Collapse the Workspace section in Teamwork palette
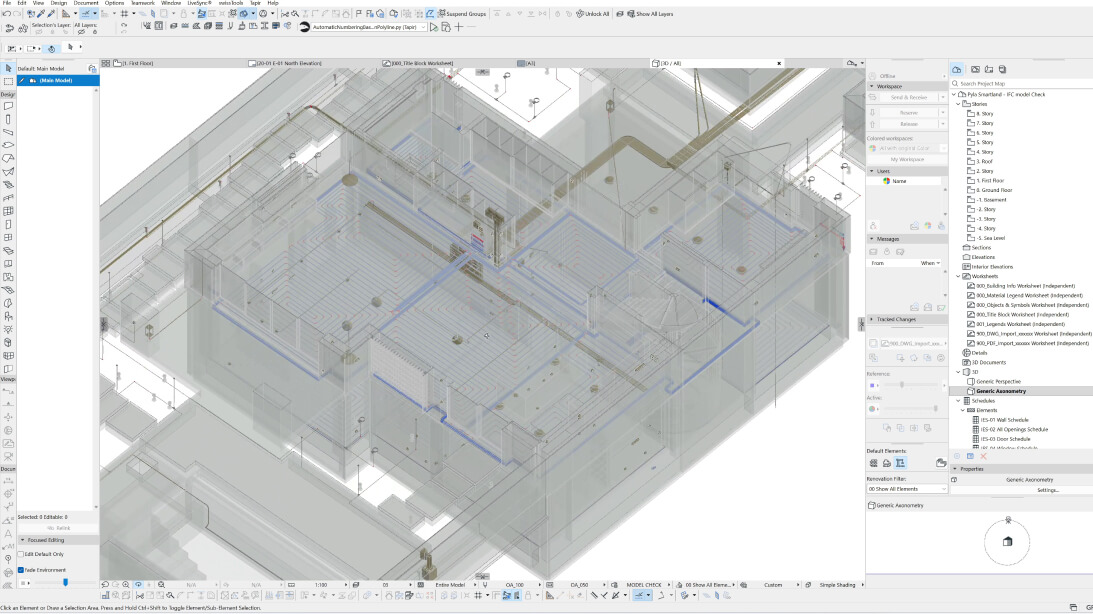1093x614 pixels. point(872,86)
